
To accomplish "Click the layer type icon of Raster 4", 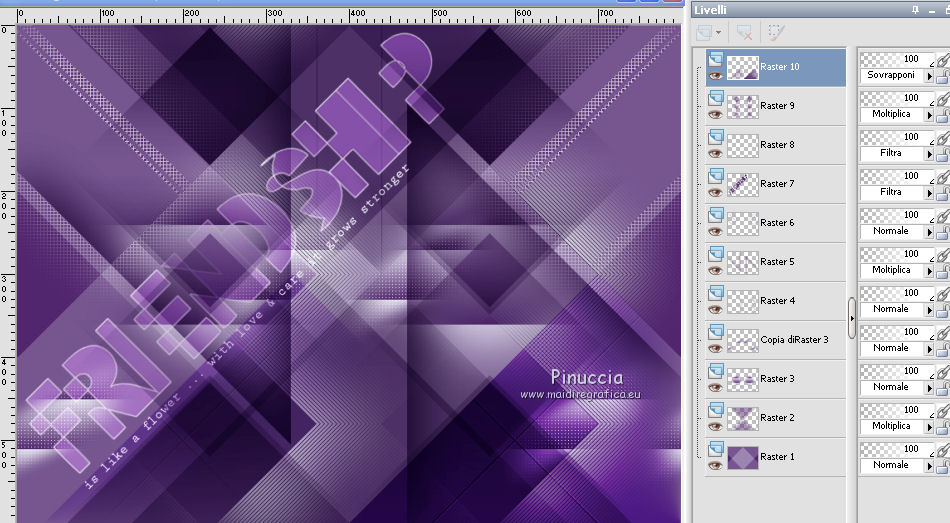I will 716,293.
